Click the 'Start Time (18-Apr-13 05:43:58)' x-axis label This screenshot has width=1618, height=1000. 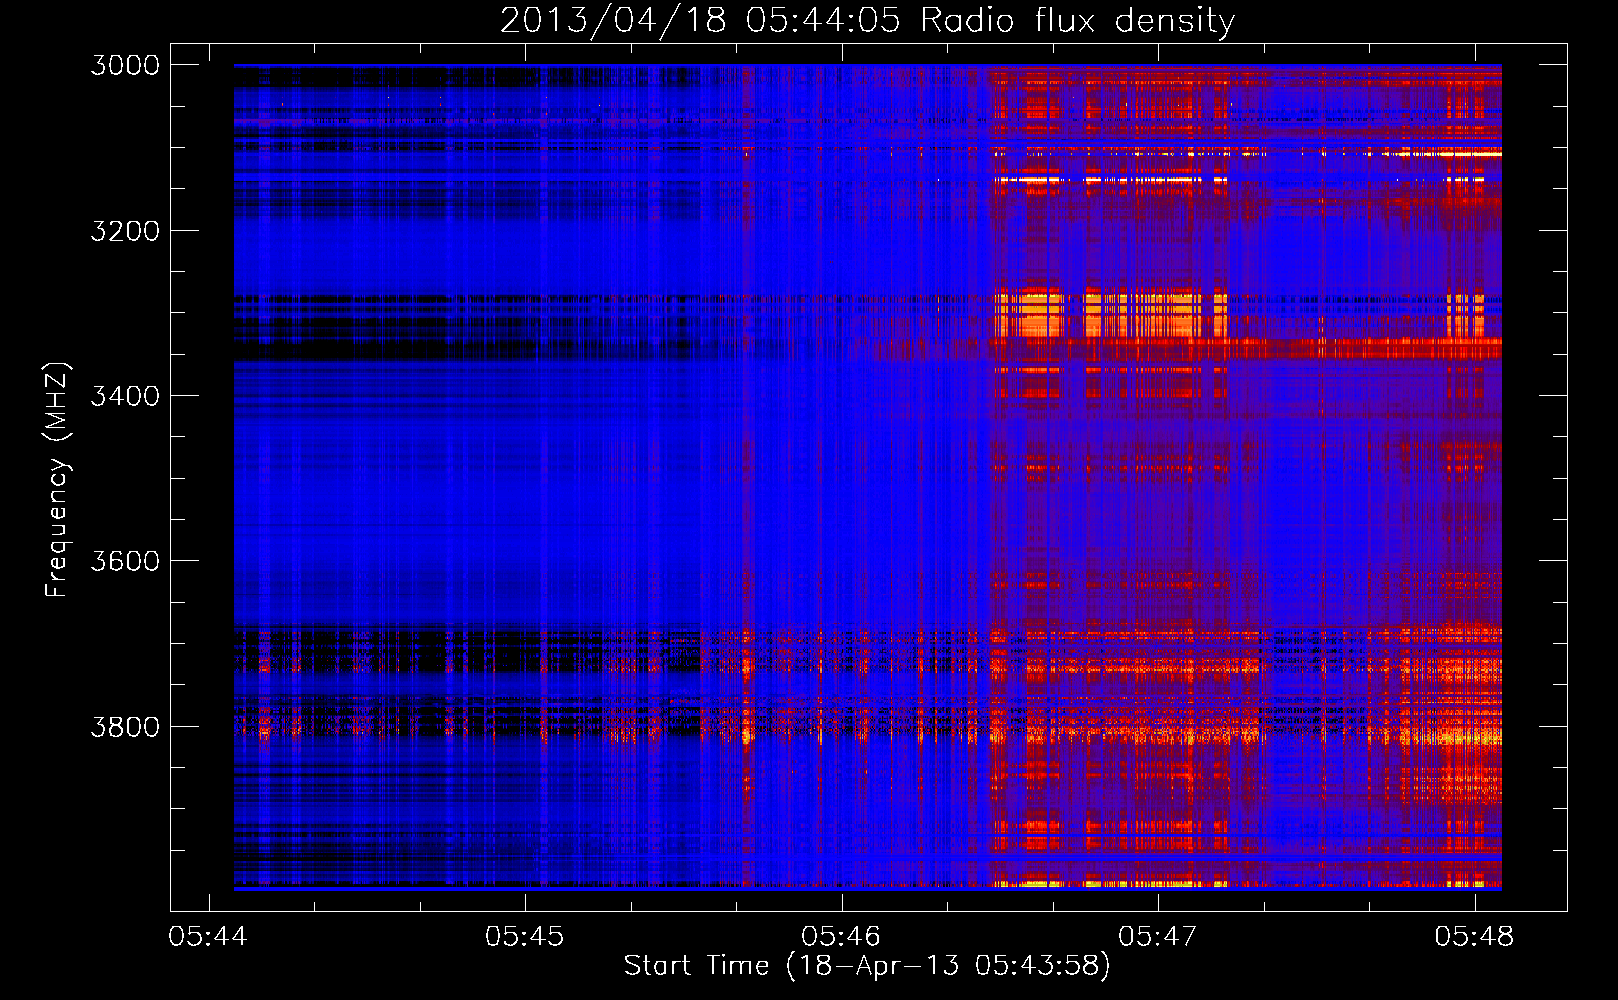pos(867,965)
